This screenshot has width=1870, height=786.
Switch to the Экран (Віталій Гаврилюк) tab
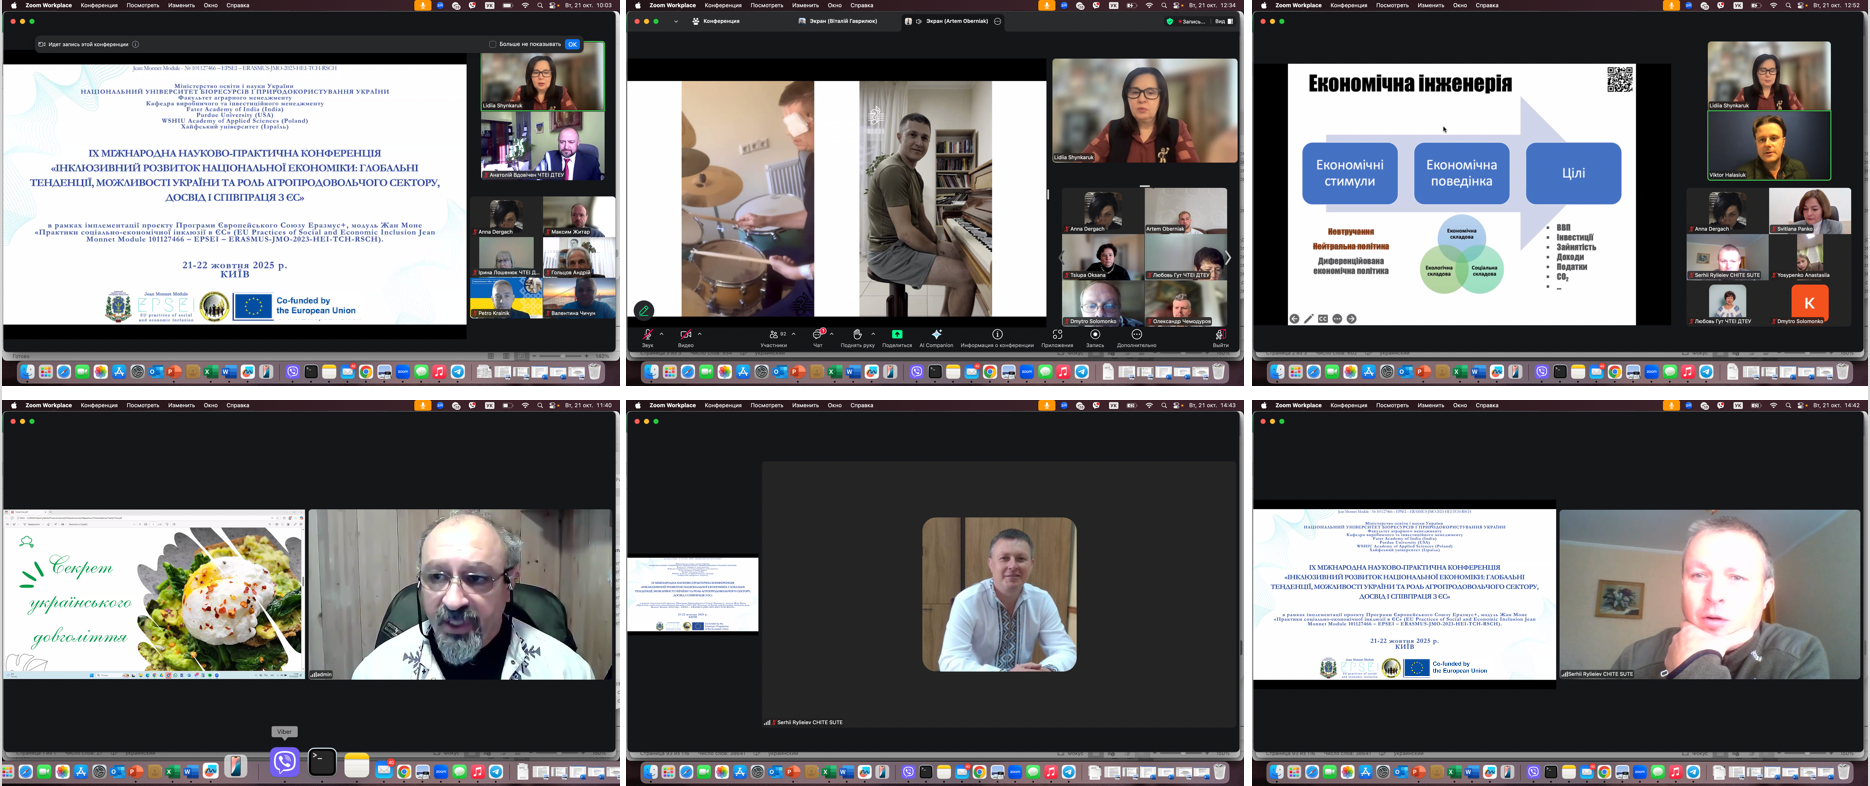(x=836, y=21)
